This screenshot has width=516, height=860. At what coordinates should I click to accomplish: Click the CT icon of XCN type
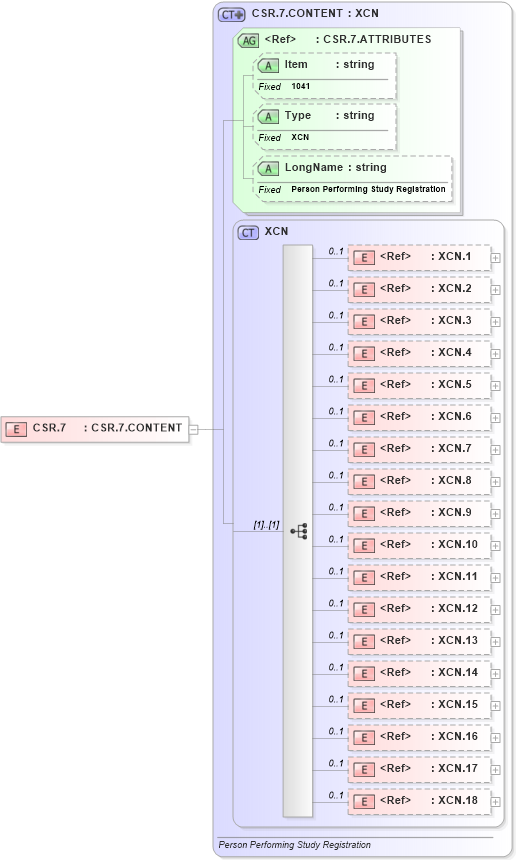[x=248, y=233]
